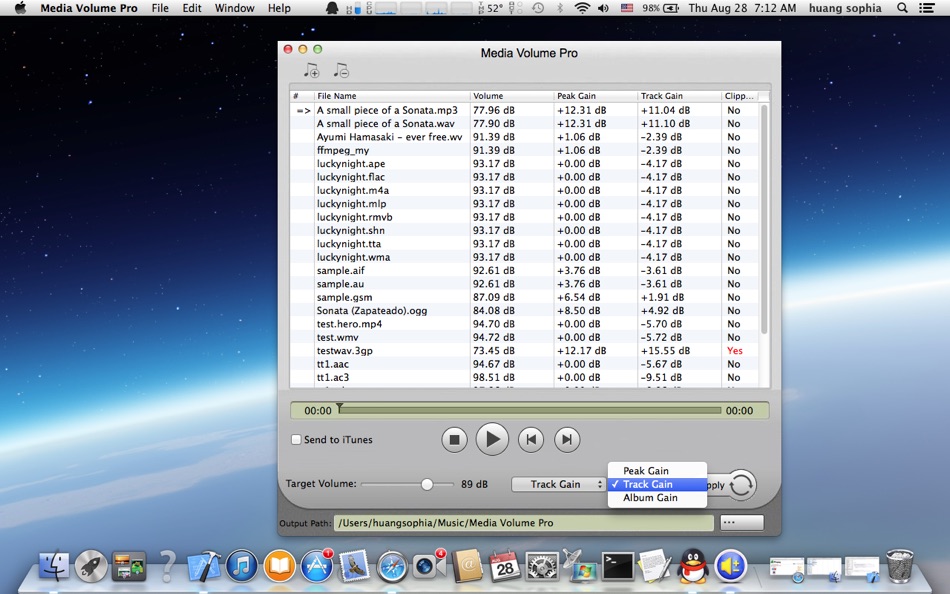This screenshot has height=594, width=950.
Task: Open iTunes from the Dock
Action: (242, 566)
